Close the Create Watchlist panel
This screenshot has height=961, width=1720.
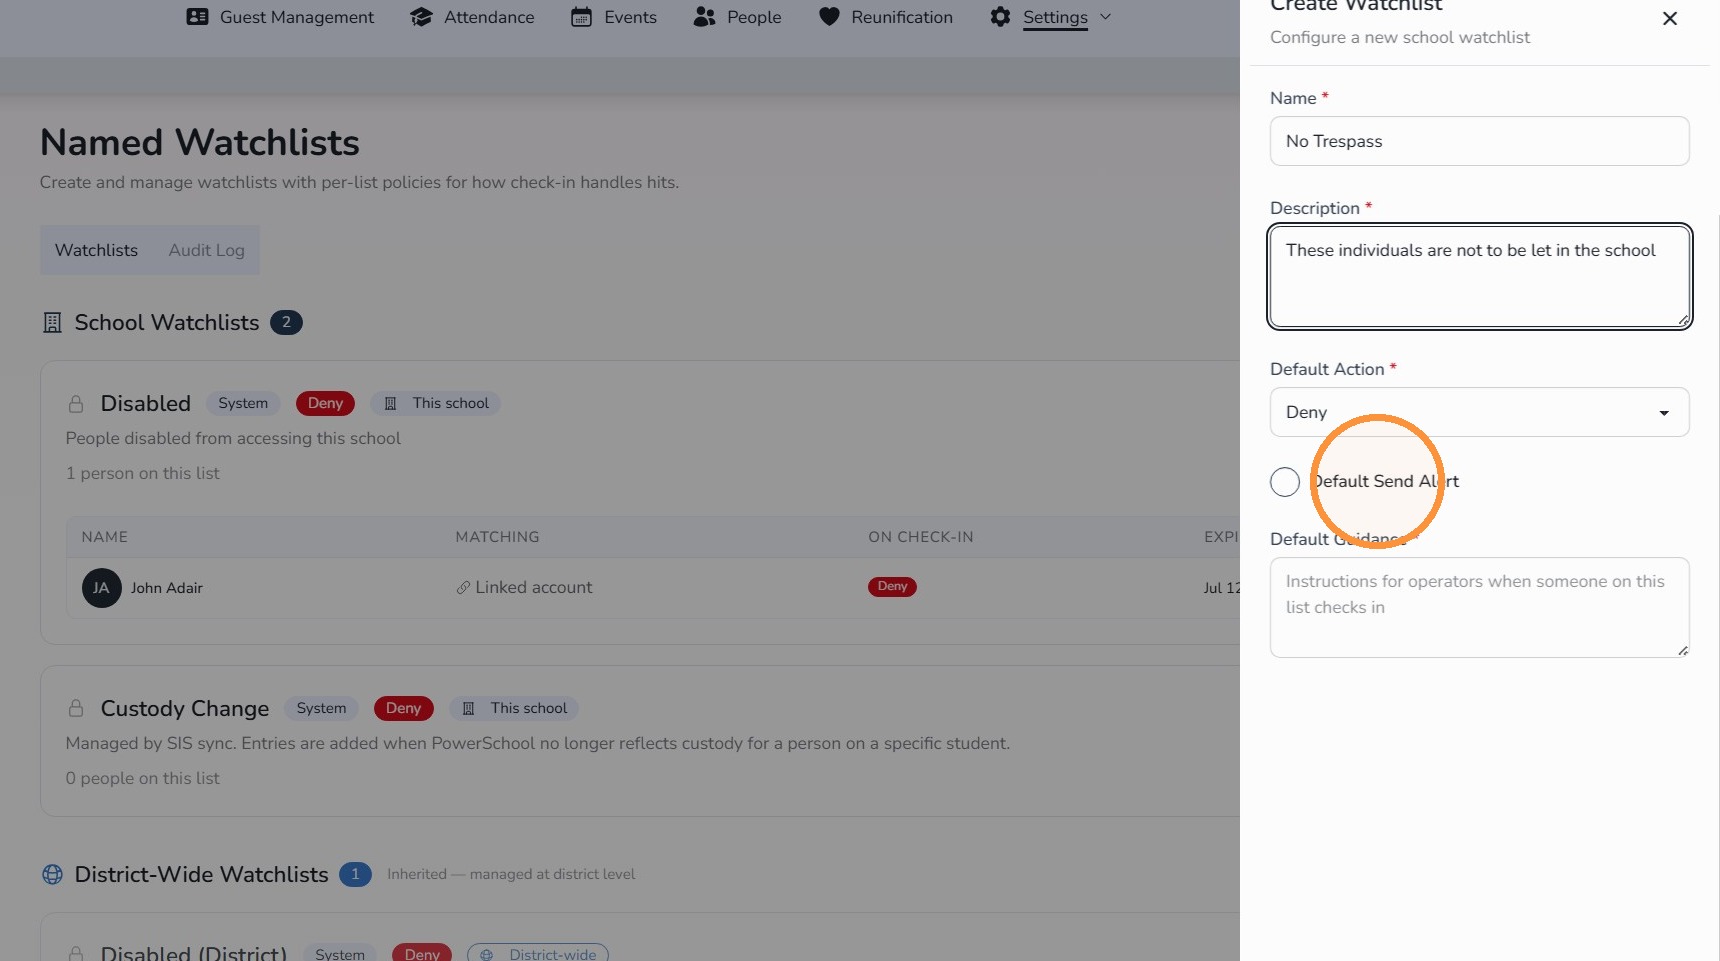1669,18
